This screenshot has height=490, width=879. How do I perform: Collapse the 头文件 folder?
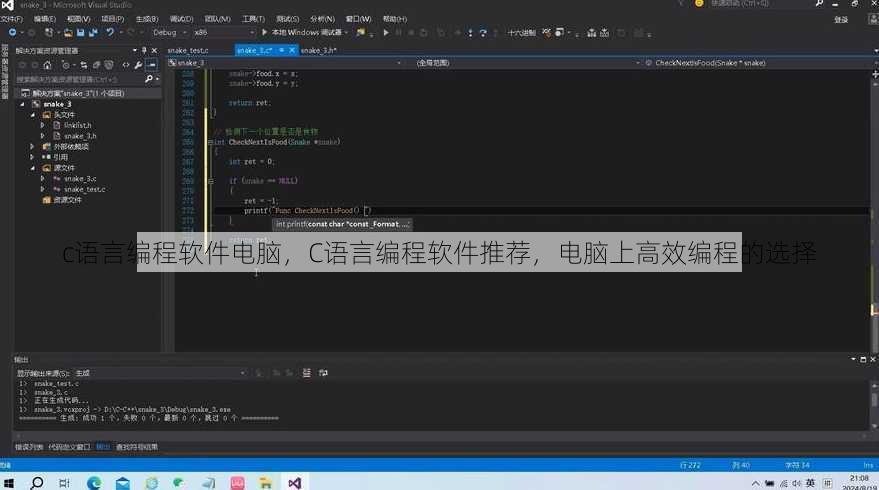point(33,115)
